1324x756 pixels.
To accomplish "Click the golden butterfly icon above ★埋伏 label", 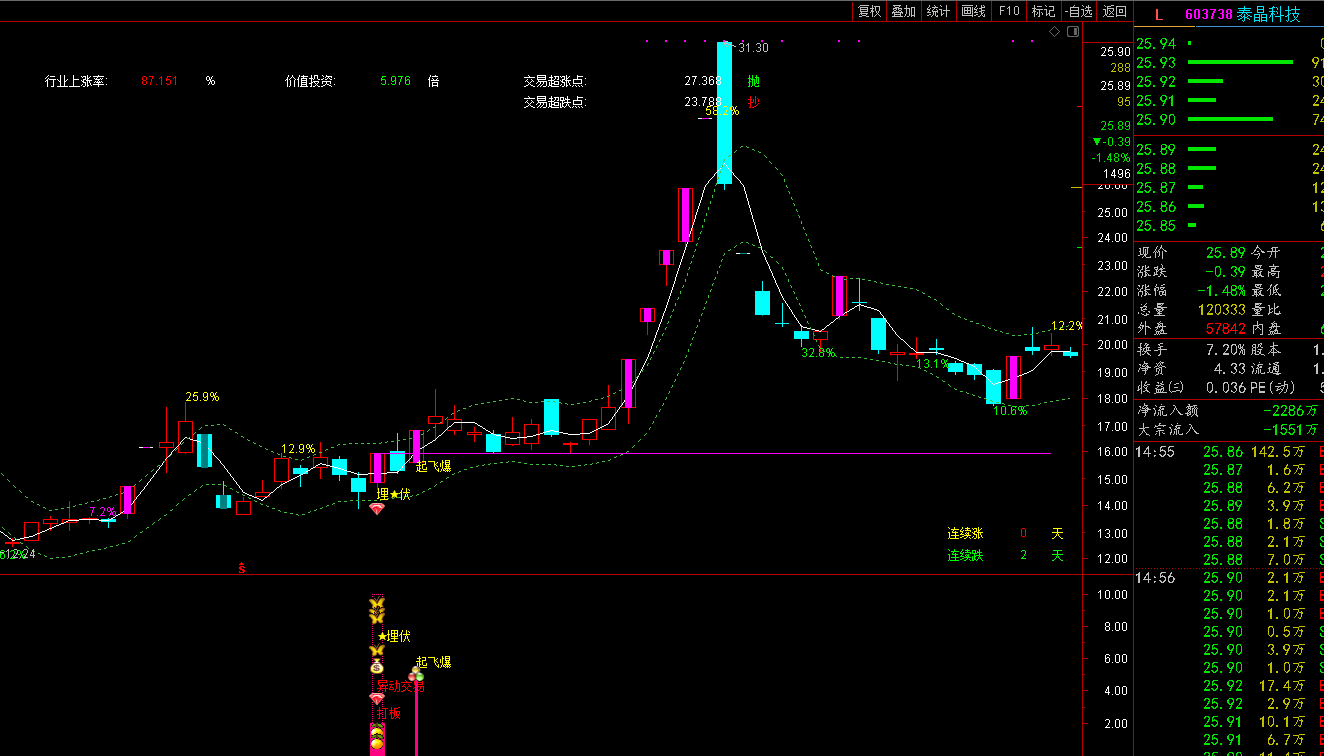I will (x=377, y=617).
